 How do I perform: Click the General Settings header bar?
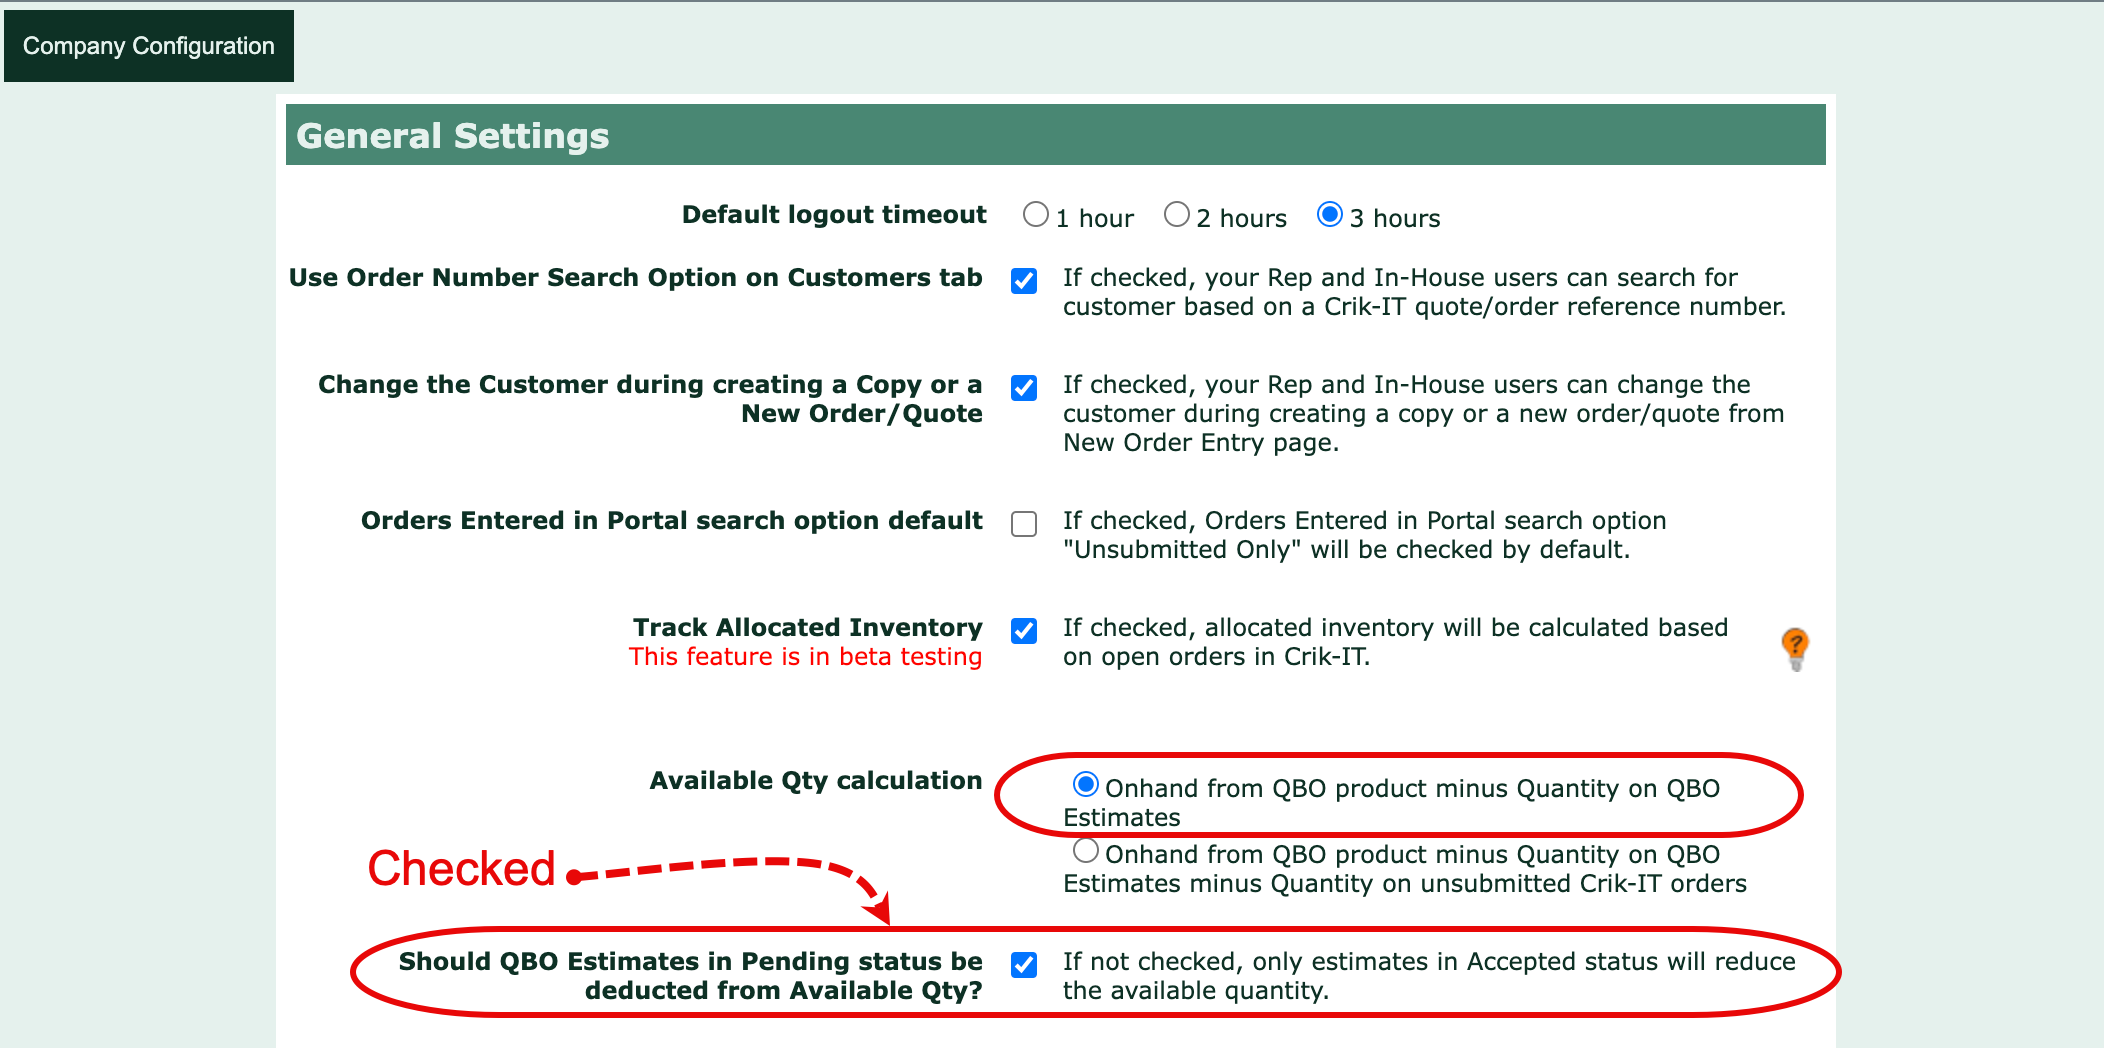(1055, 135)
